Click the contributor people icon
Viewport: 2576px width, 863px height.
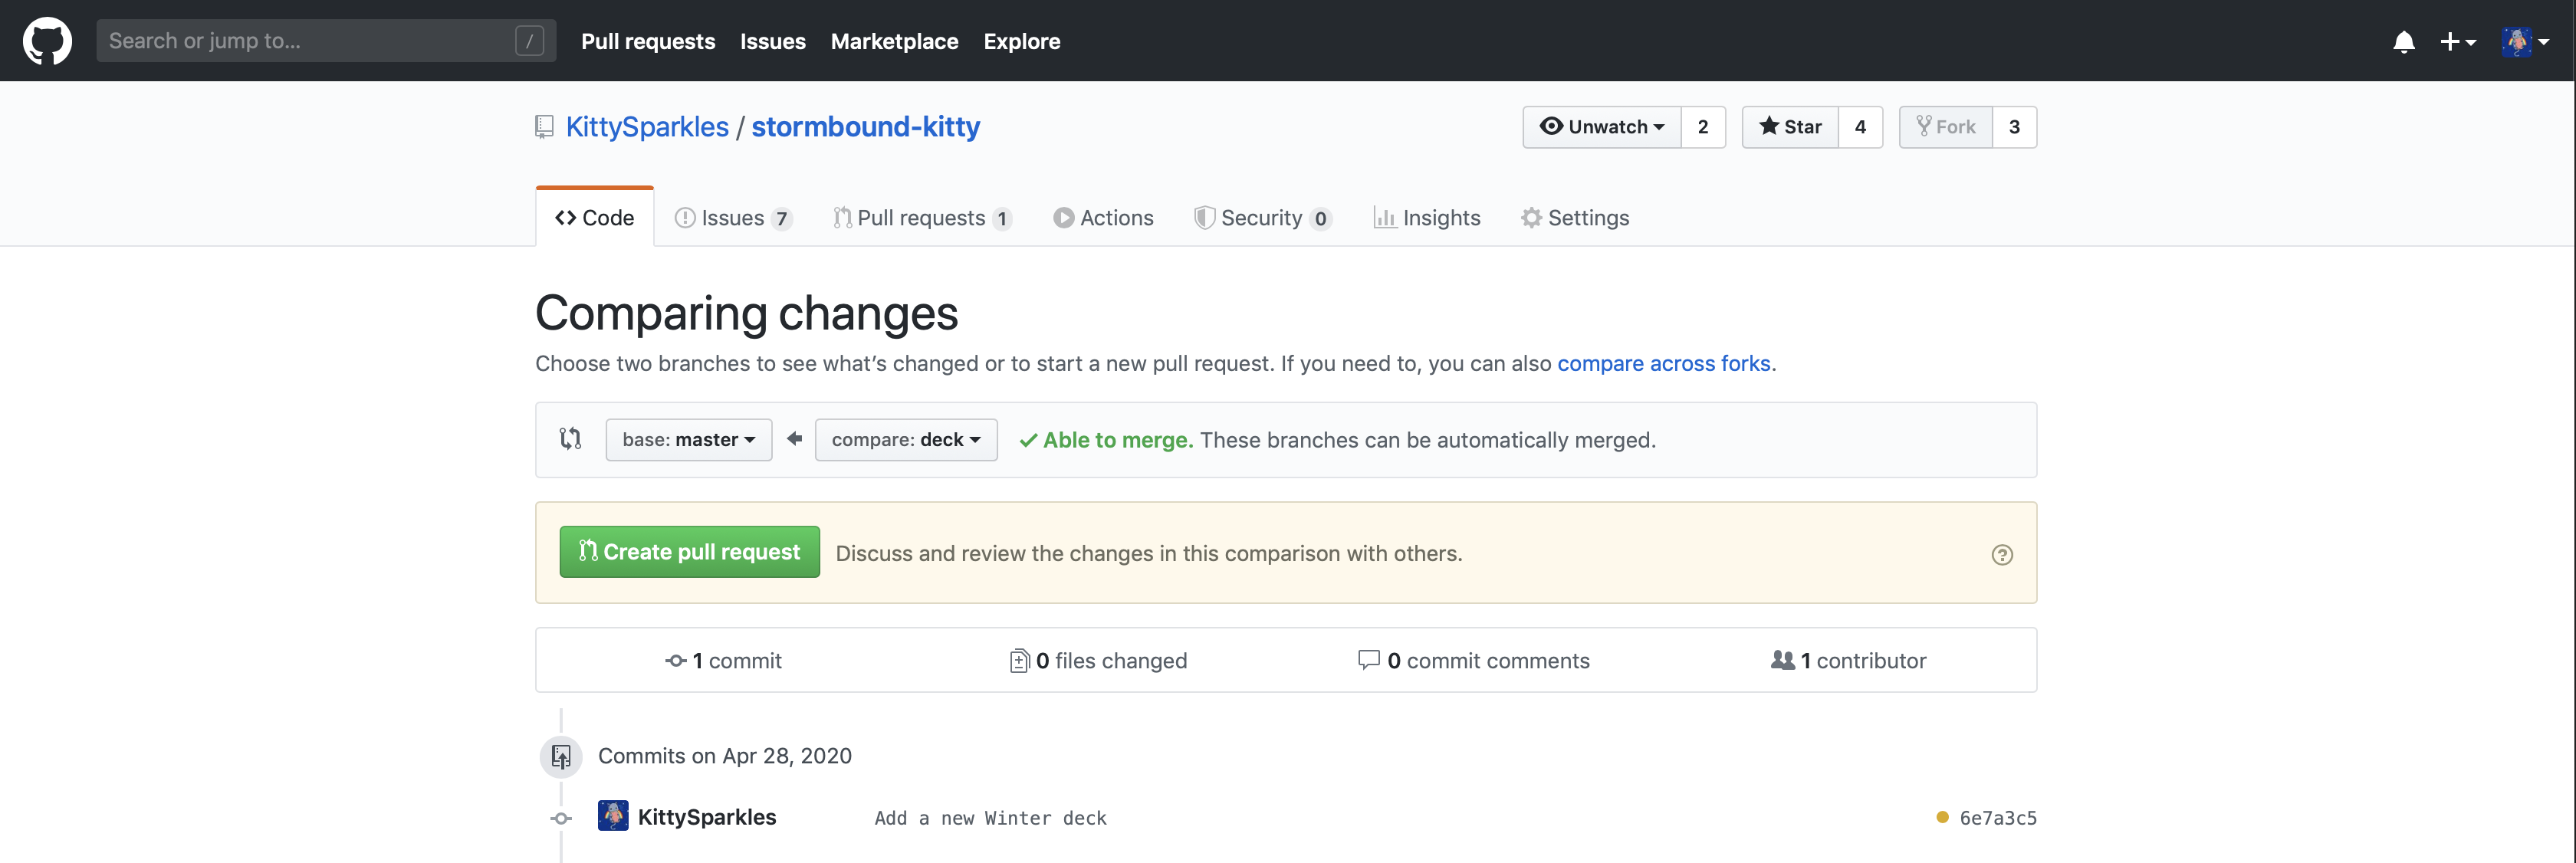1783,658
